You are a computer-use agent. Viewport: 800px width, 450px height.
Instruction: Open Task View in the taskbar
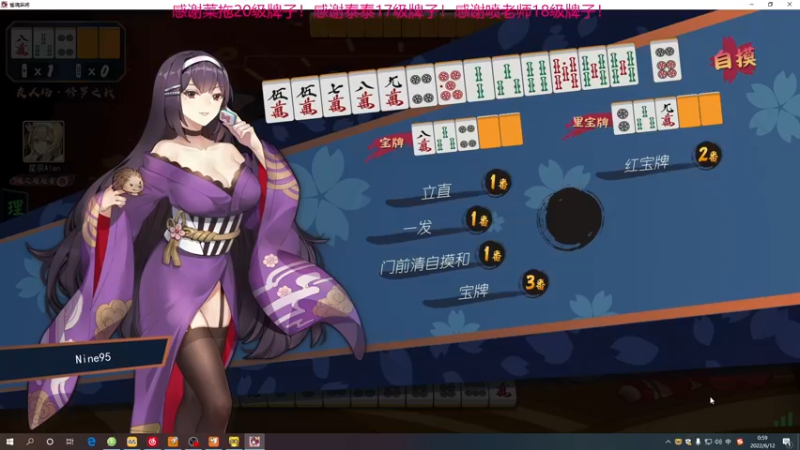coord(70,442)
